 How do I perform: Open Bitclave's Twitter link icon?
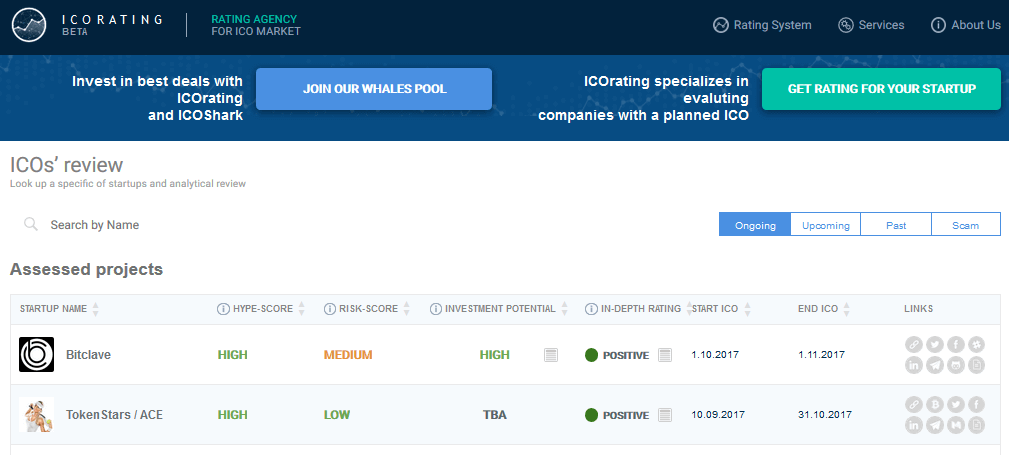pyautogui.click(x=935, y=345)
